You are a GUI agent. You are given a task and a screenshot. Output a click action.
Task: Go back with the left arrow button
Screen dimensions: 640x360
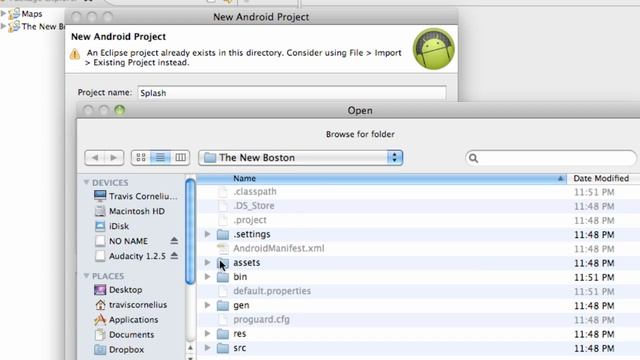pyautogui.click(x=95, y=158)
